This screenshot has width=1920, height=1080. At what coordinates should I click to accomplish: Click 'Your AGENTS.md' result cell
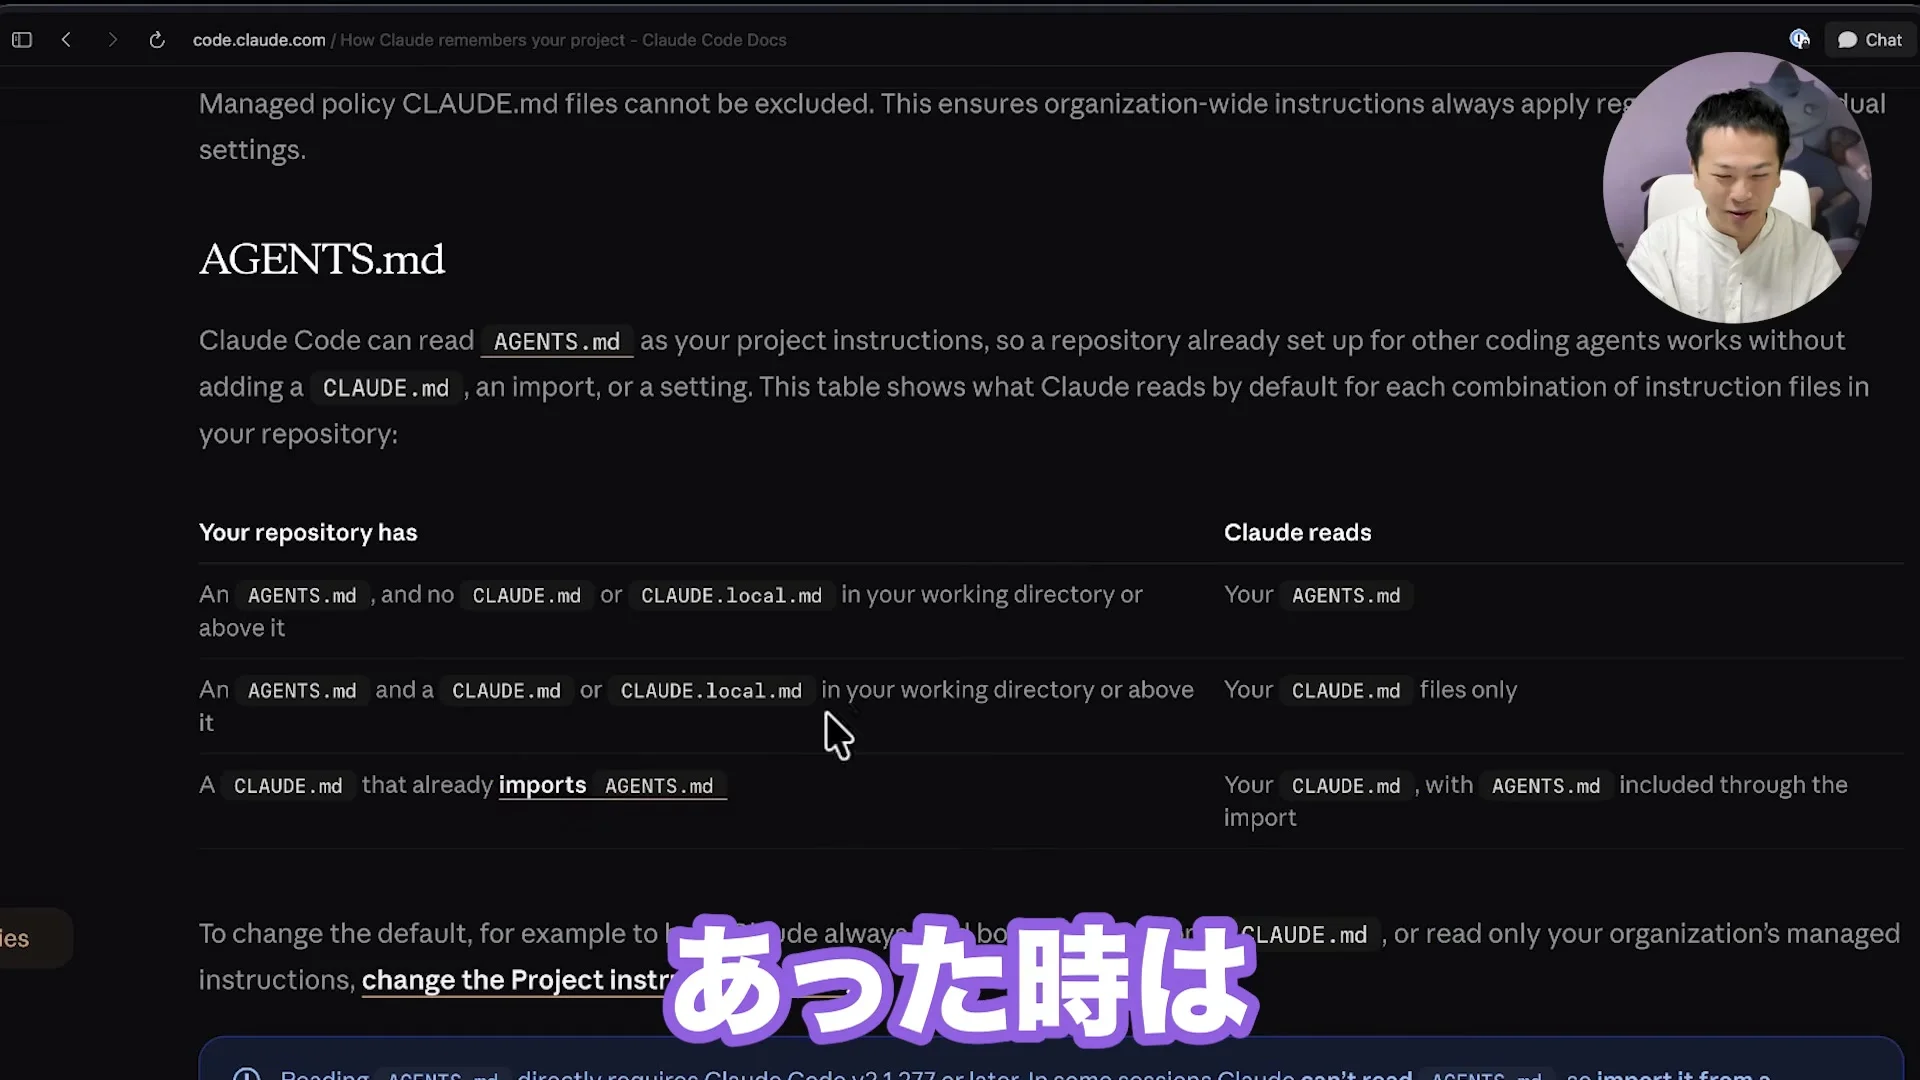pos(1317,595)
